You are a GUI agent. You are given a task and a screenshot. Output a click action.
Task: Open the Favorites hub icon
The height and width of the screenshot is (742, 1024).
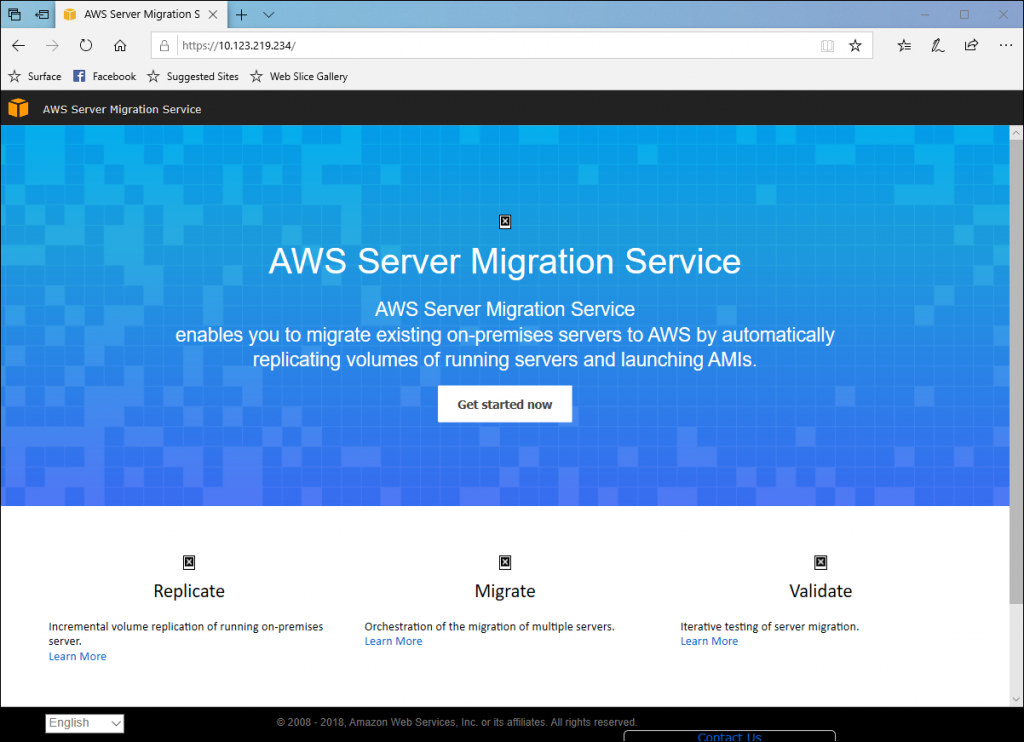click(904, 45)
